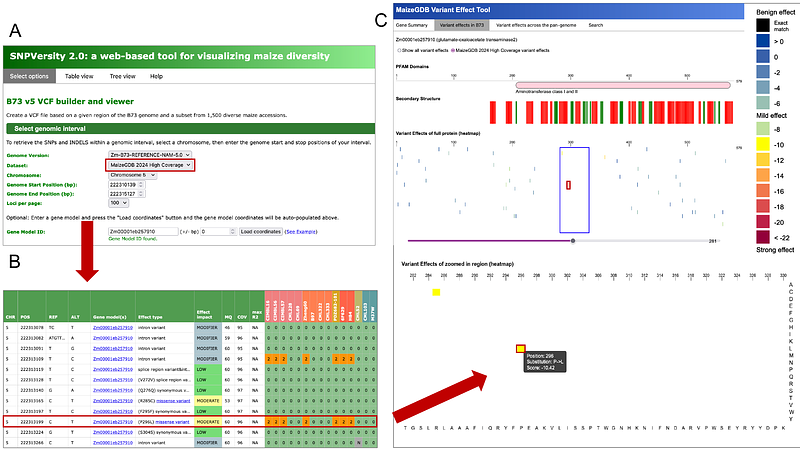Click the Gene model(s) column header
The image size is (800, 452).
point(113,307)
